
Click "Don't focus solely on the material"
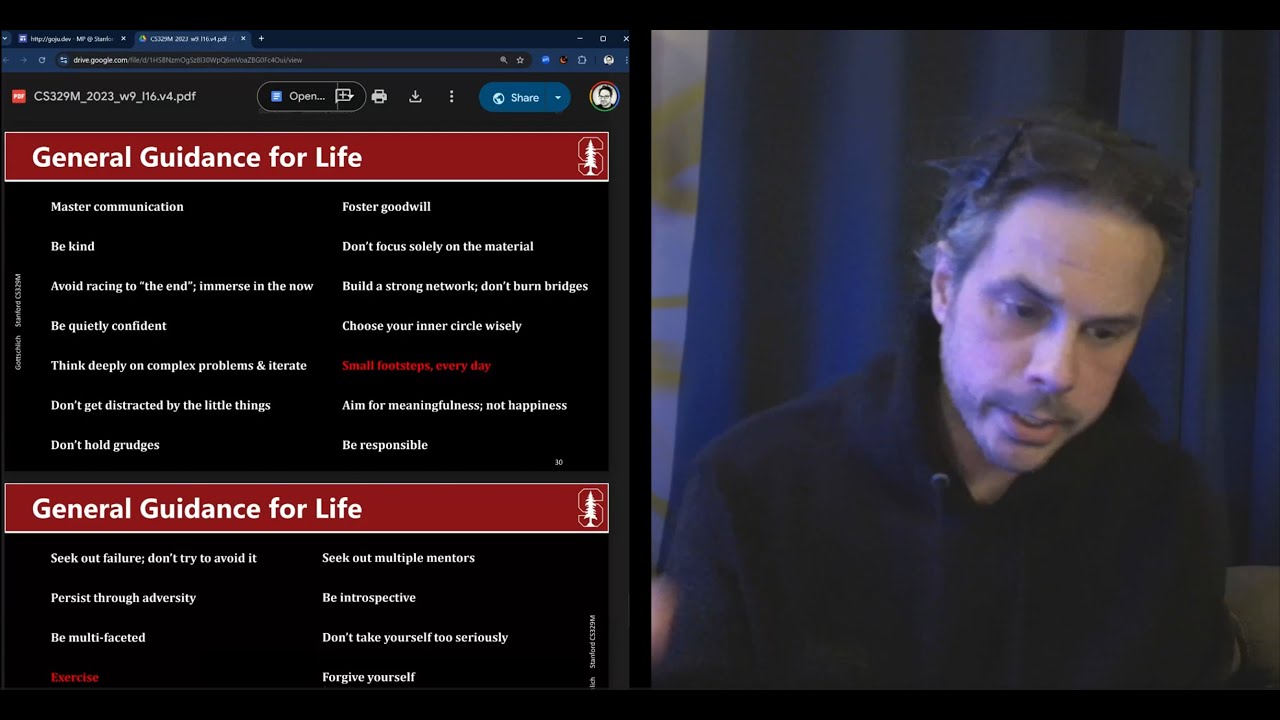pyautogui.click(x=438, y=246)
